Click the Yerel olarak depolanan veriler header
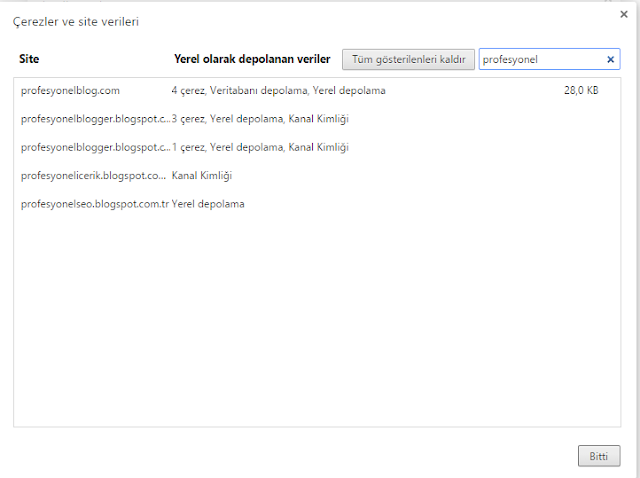 coord(252,59)
